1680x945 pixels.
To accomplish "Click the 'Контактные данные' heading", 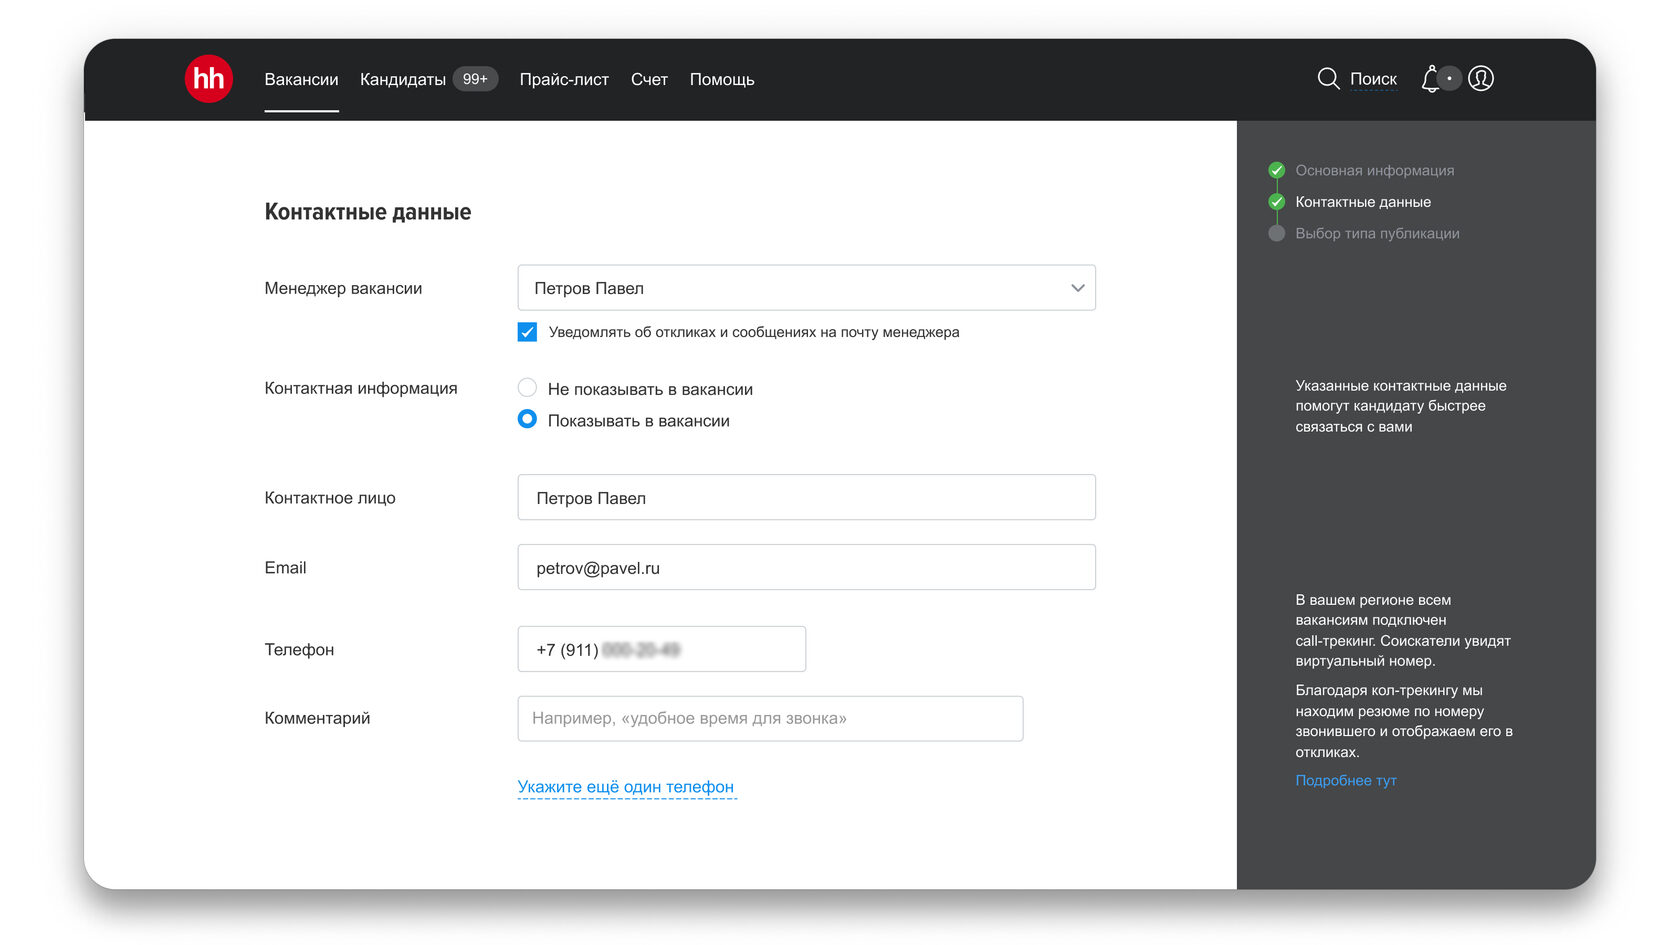I will pyautogui.click(x=368, y=212).
